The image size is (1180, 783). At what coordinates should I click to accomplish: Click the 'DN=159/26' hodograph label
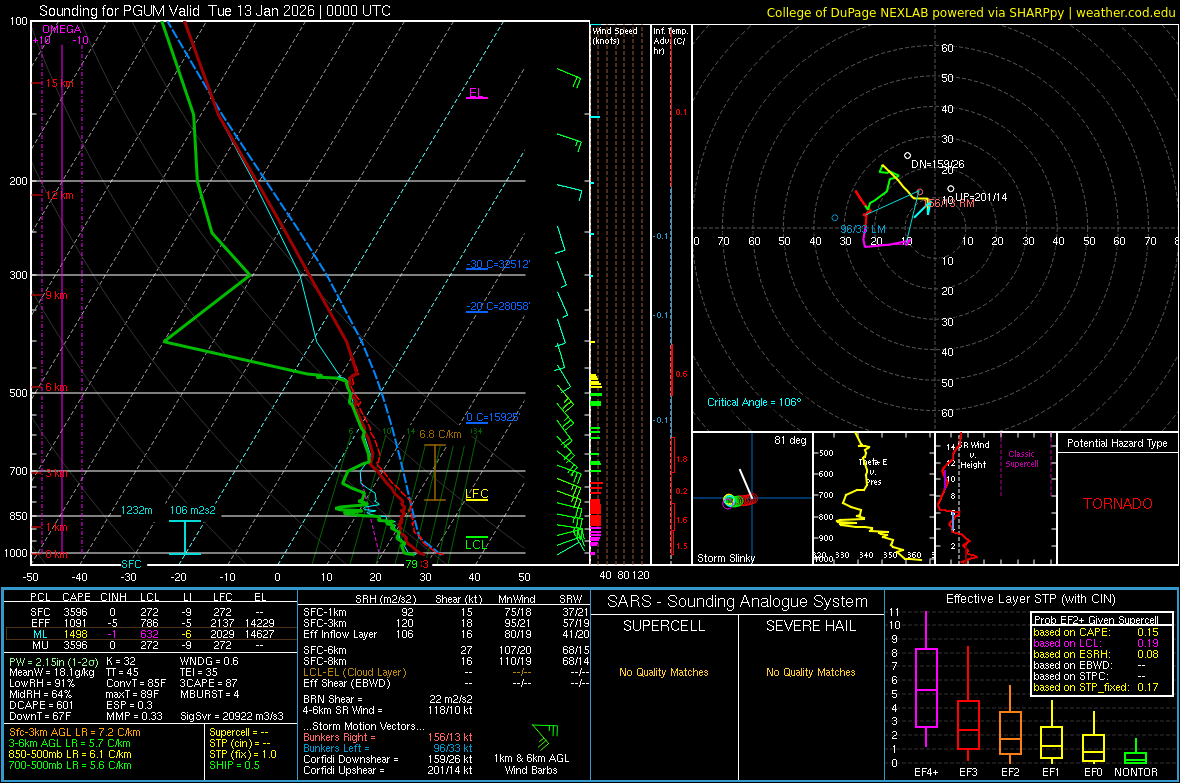point(938,164)
